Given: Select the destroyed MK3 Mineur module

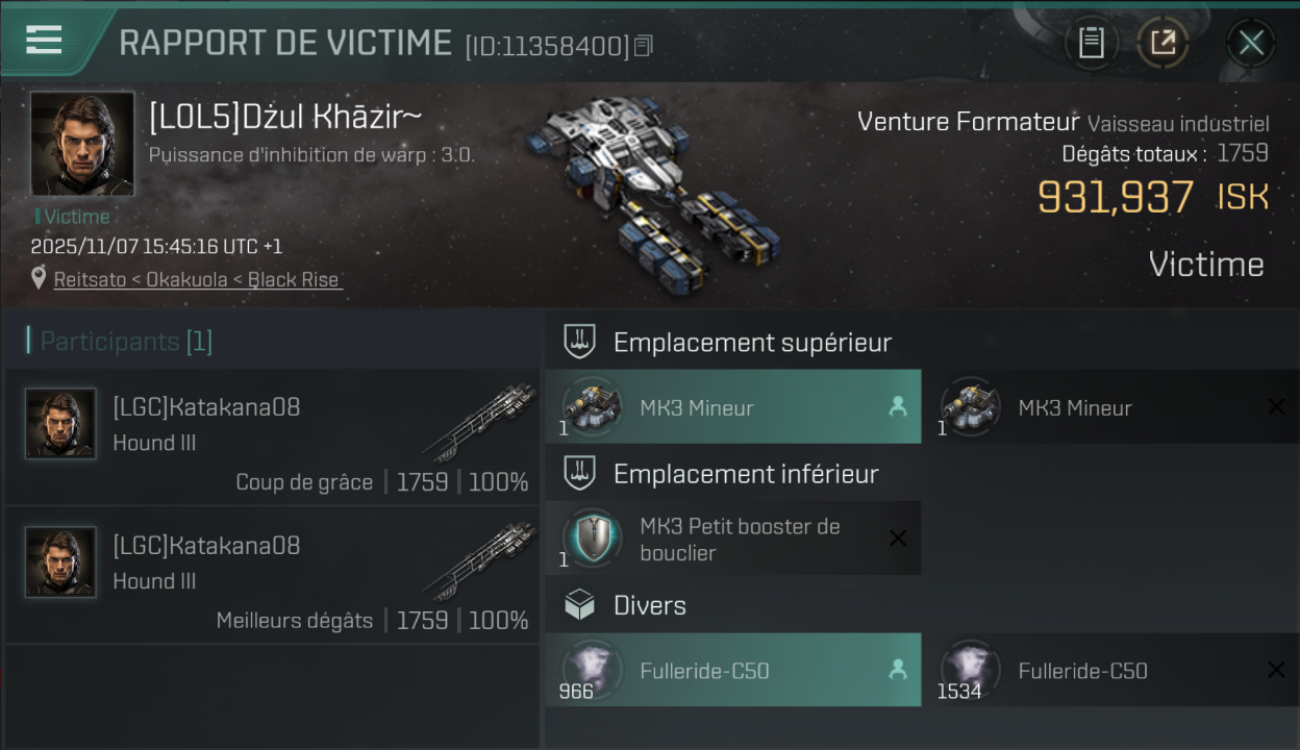Looking at the screenshot, I should pyautogui.click(x=1112, y=407).
